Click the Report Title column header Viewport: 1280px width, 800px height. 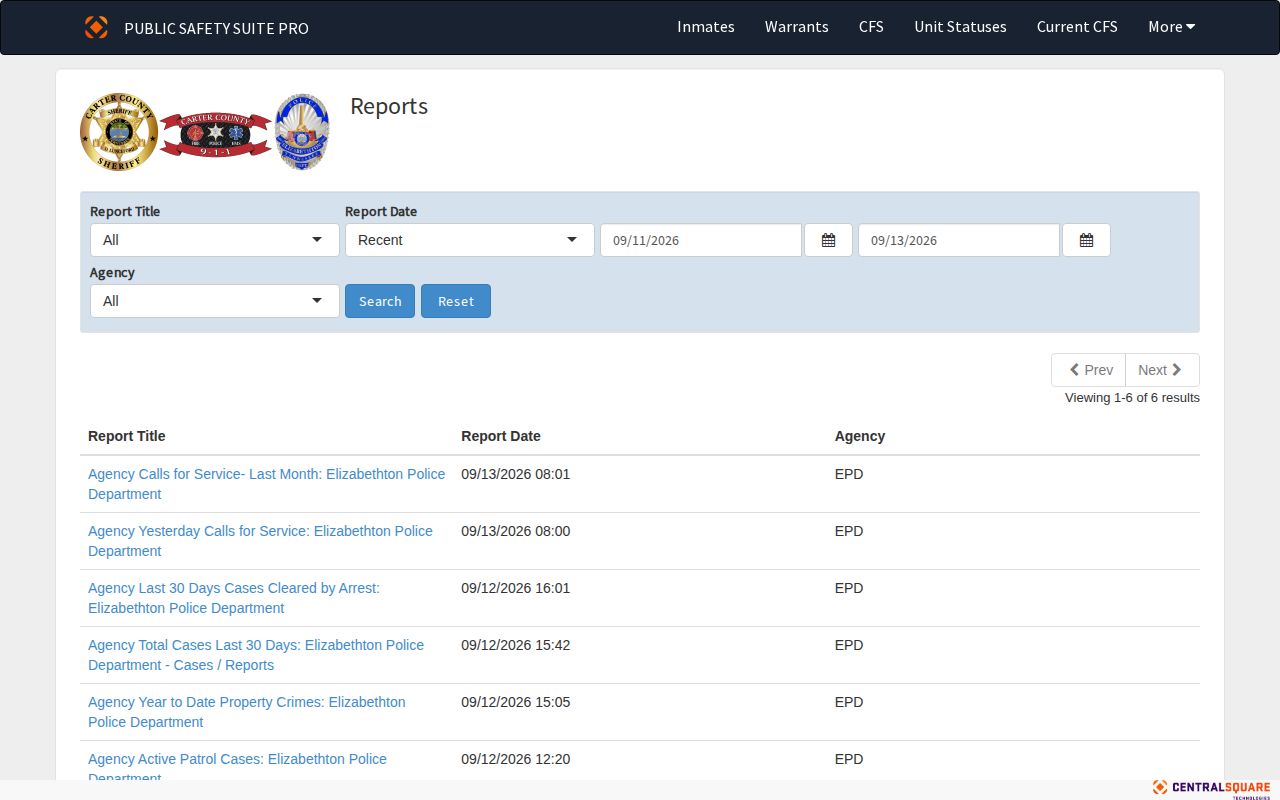[127, 436]
